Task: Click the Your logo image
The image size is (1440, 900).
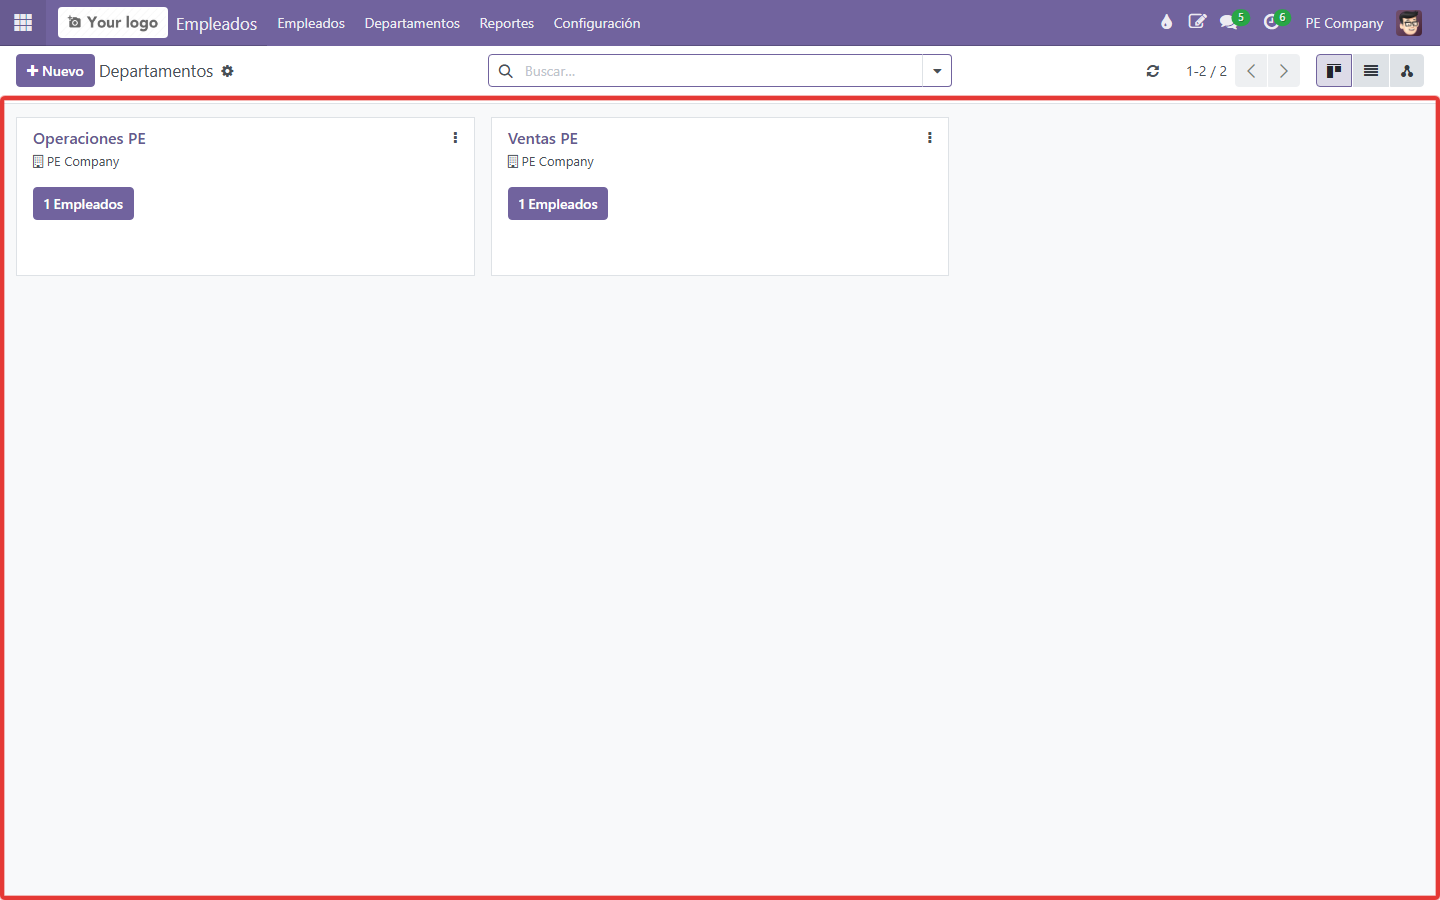Action: coord(113,22)
